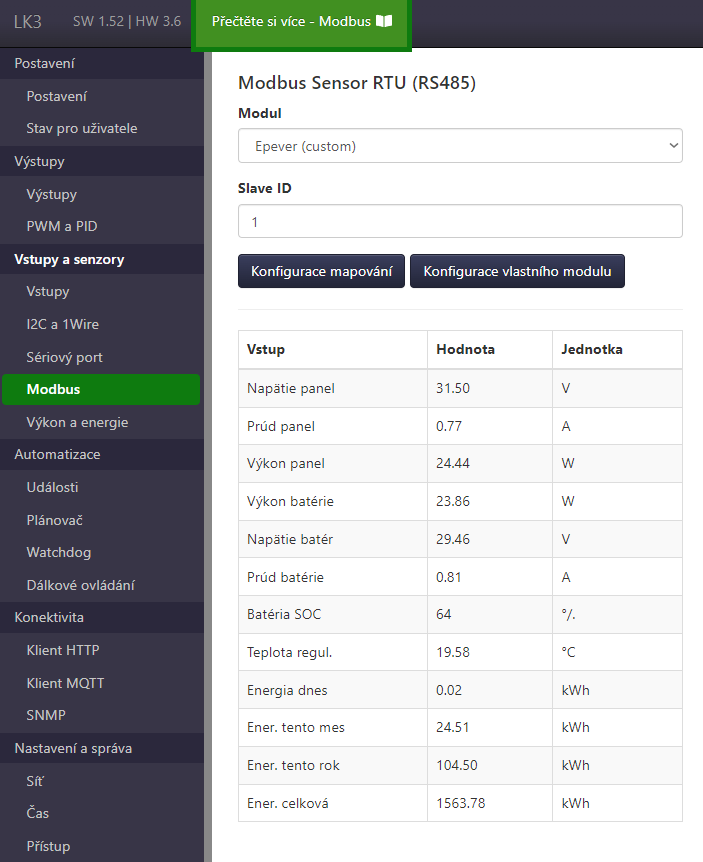
Task: Navigate to SNMP settings
Action: pos(46,715)
